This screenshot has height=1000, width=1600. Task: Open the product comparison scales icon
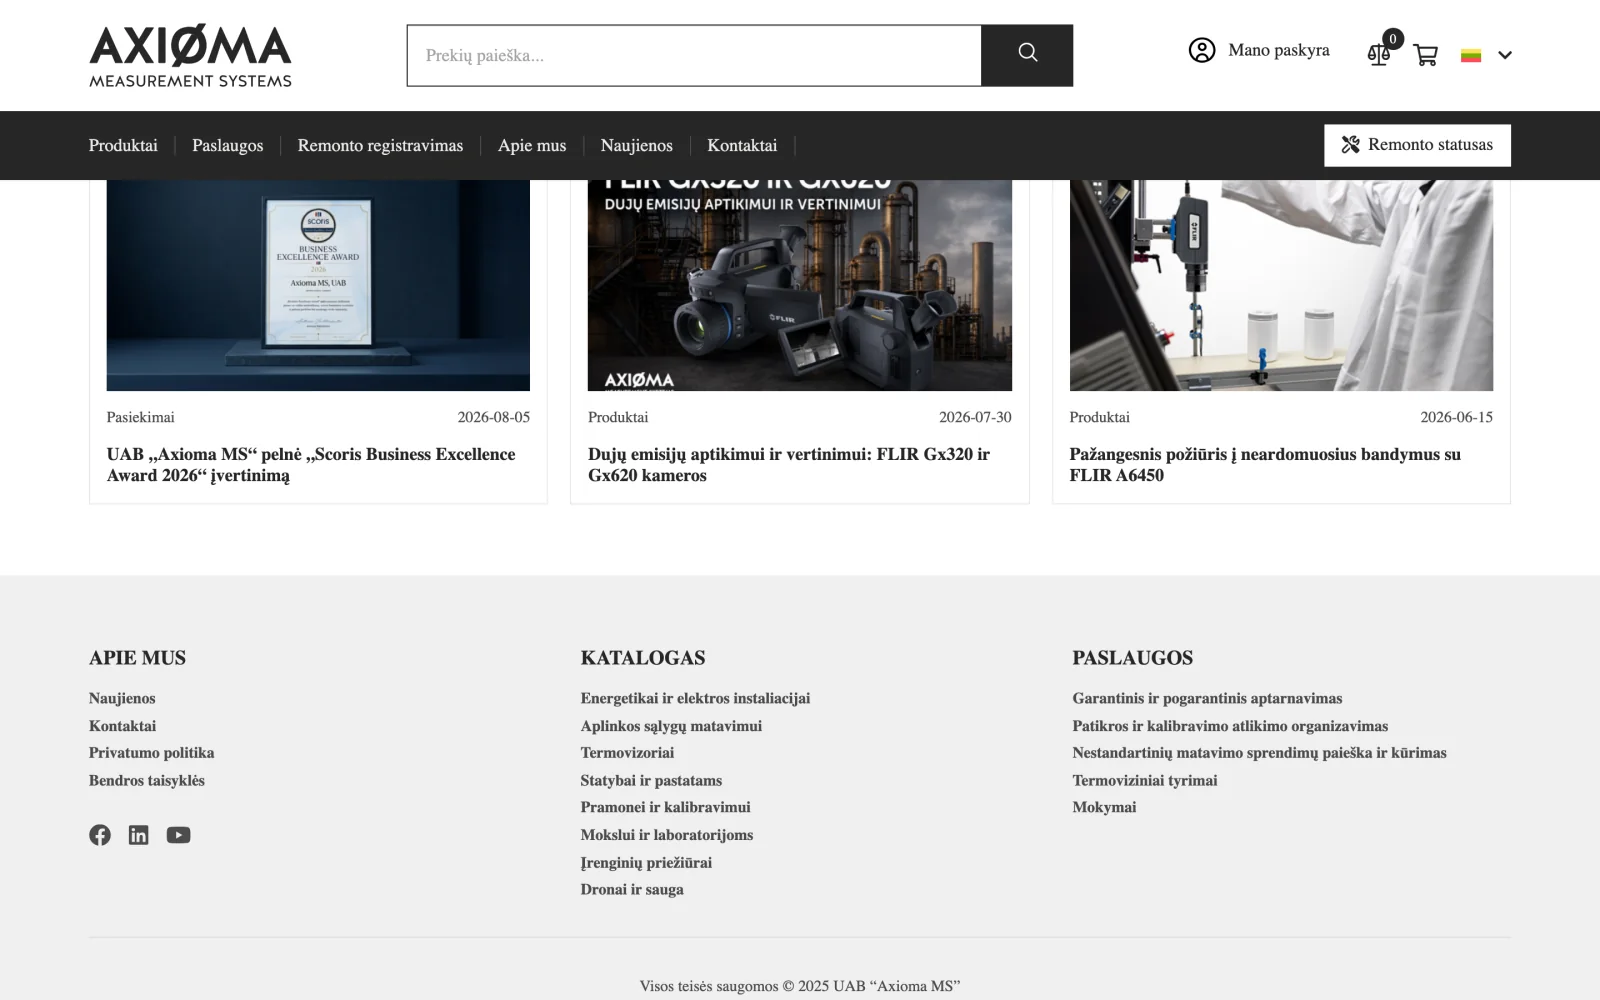point(1379,54)
